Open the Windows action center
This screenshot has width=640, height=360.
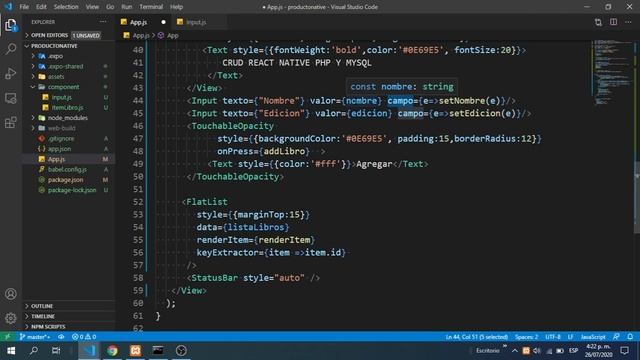pos(624,351)
